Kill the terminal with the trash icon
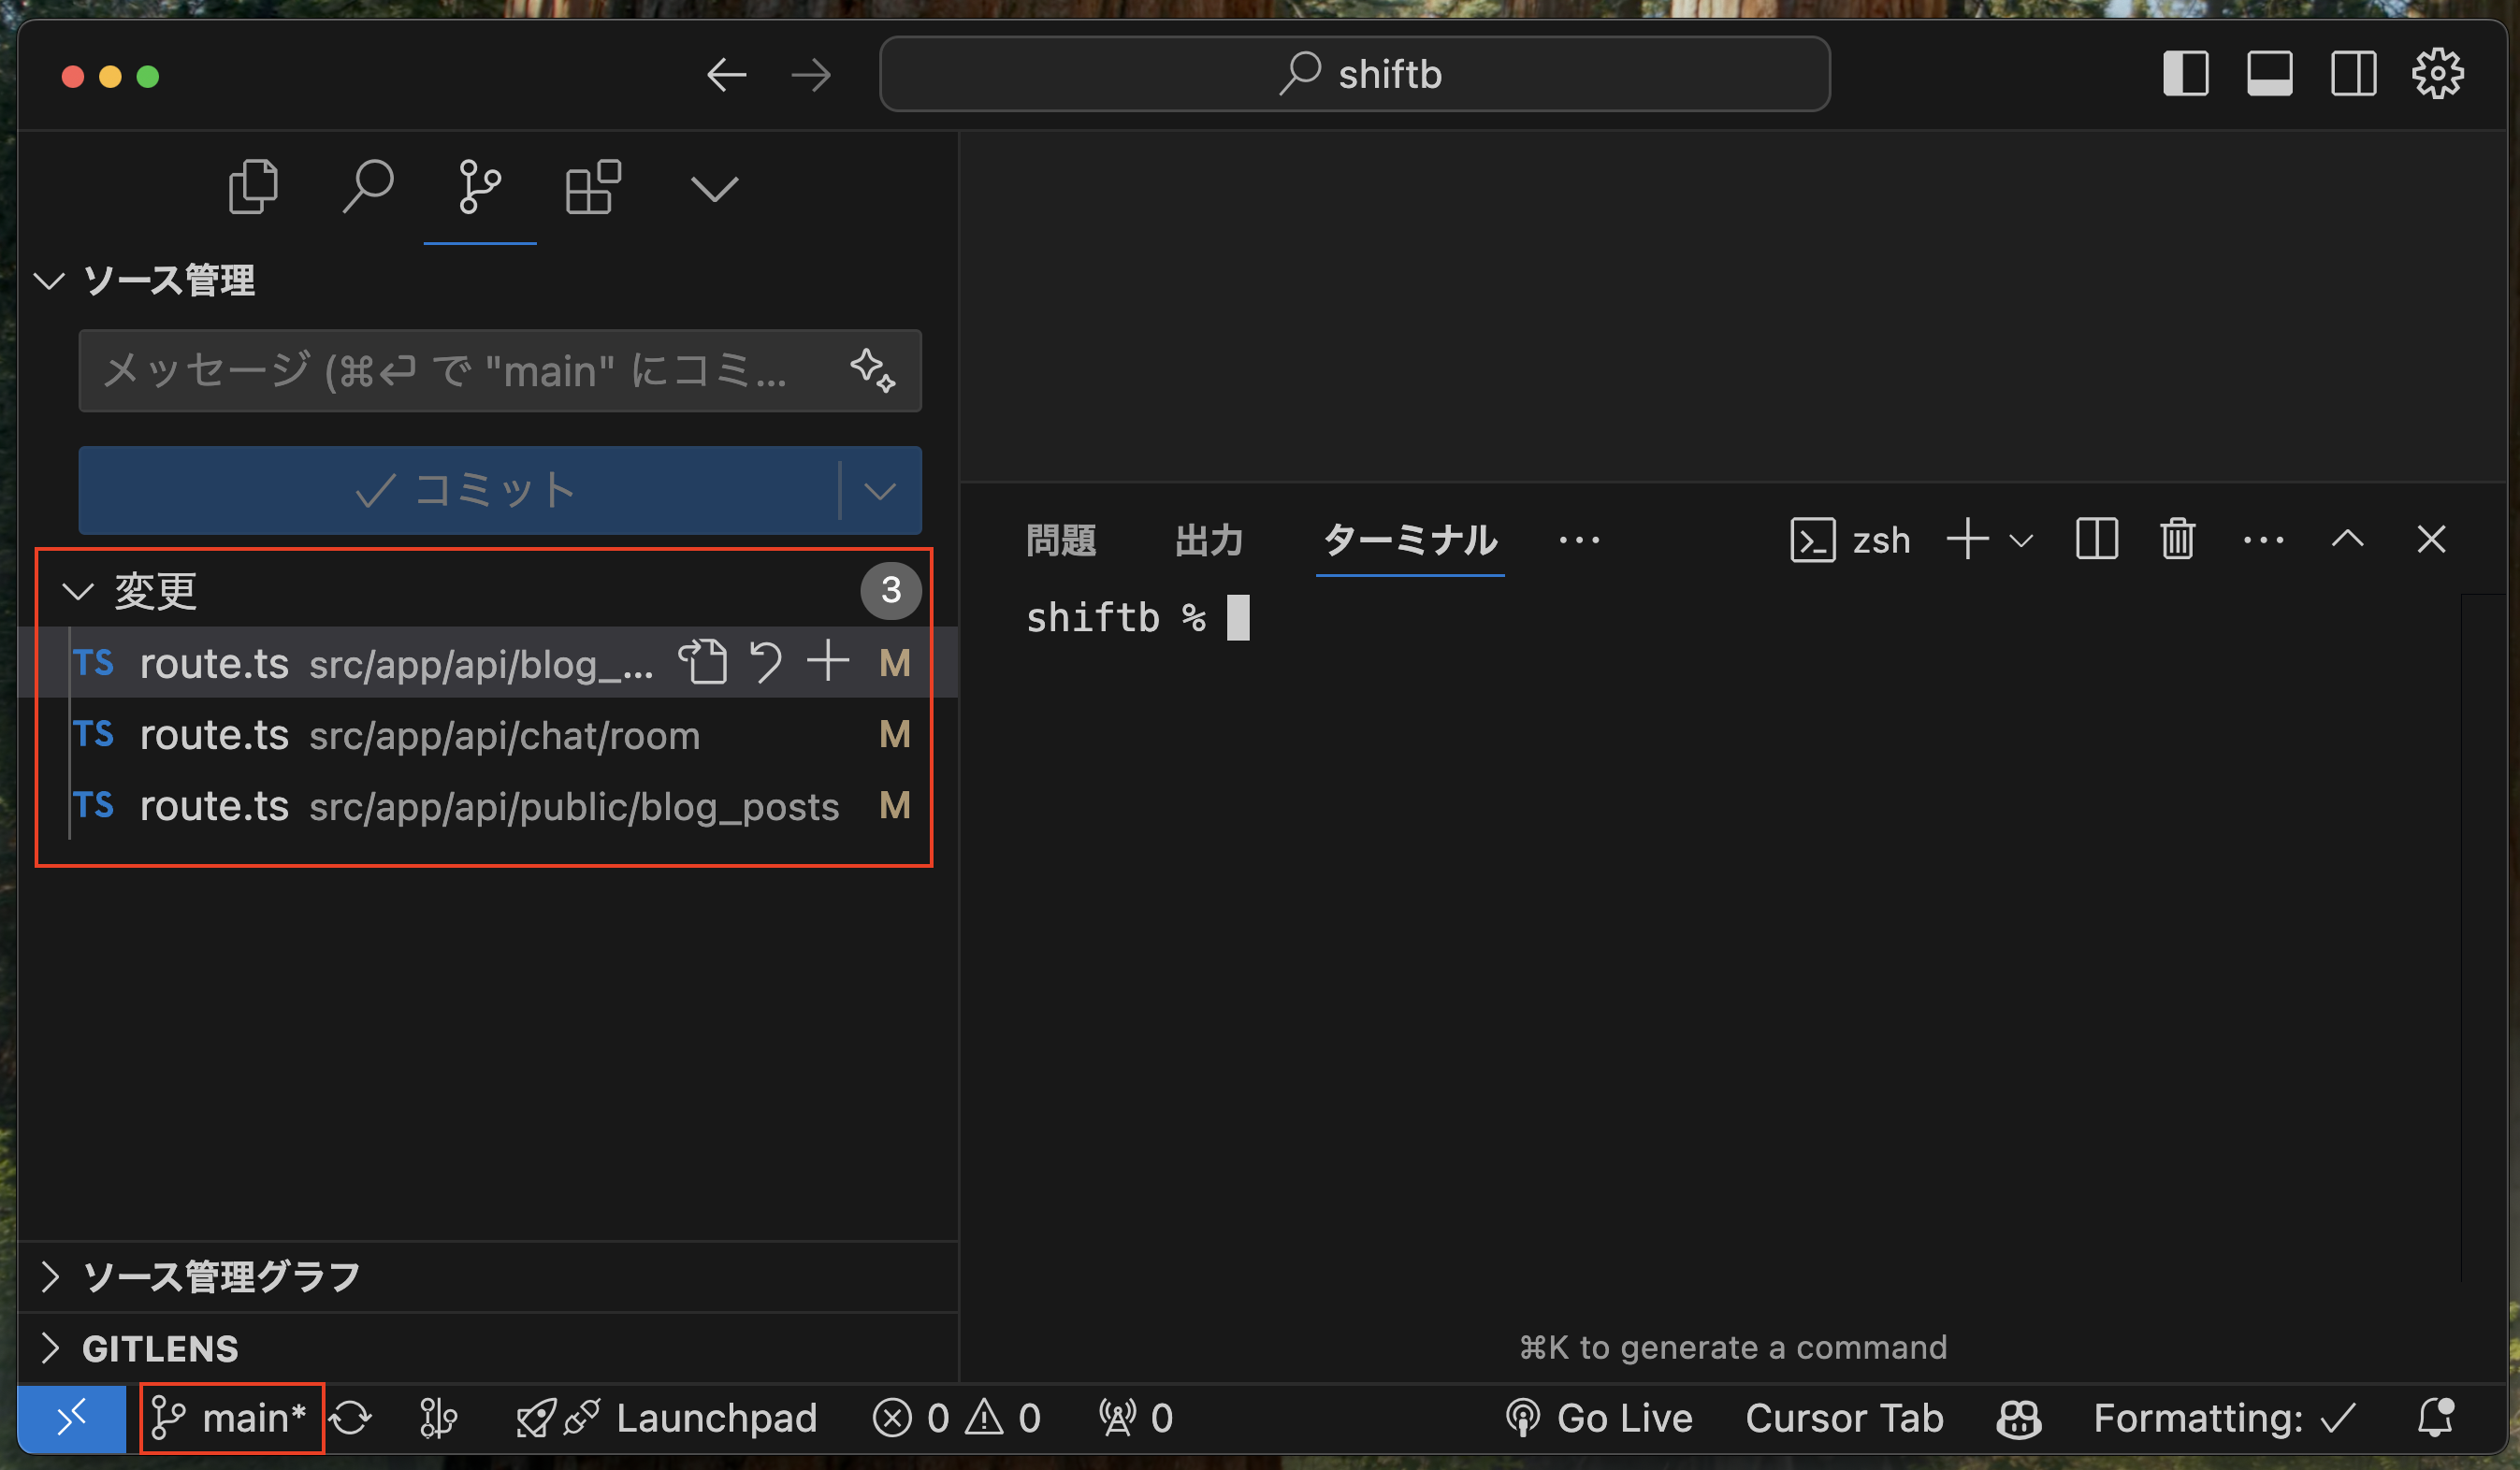Viewport: 2520px width, 1470px height. click(x=2177, y=540)
